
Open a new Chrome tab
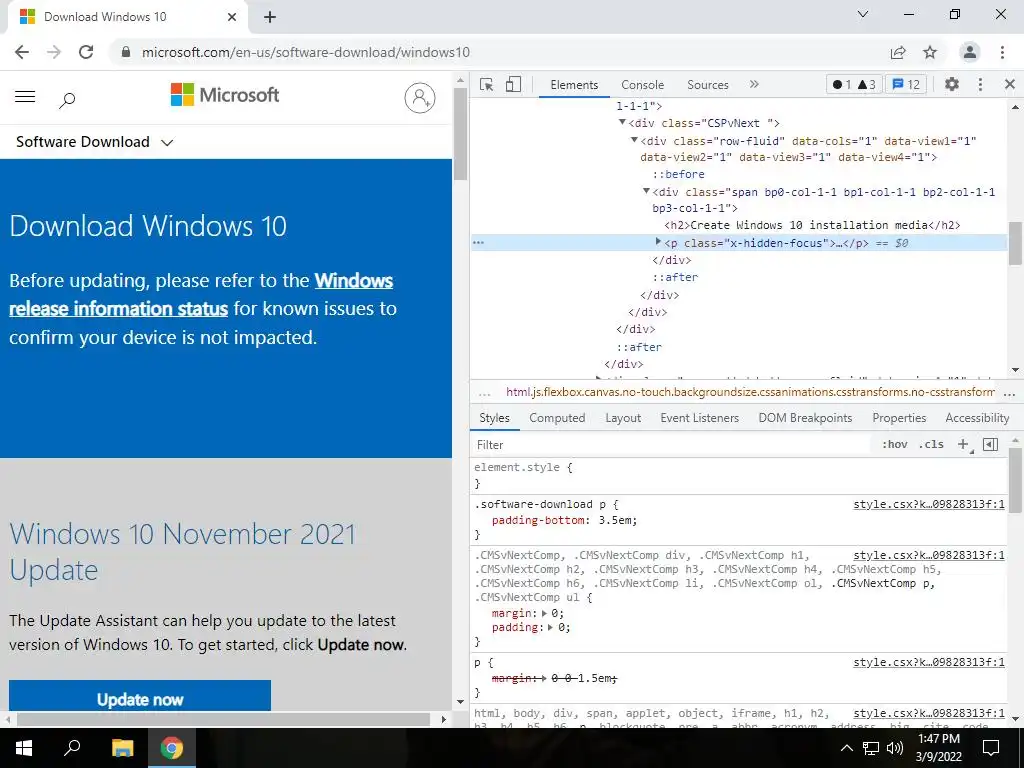[x=270, y=17]
